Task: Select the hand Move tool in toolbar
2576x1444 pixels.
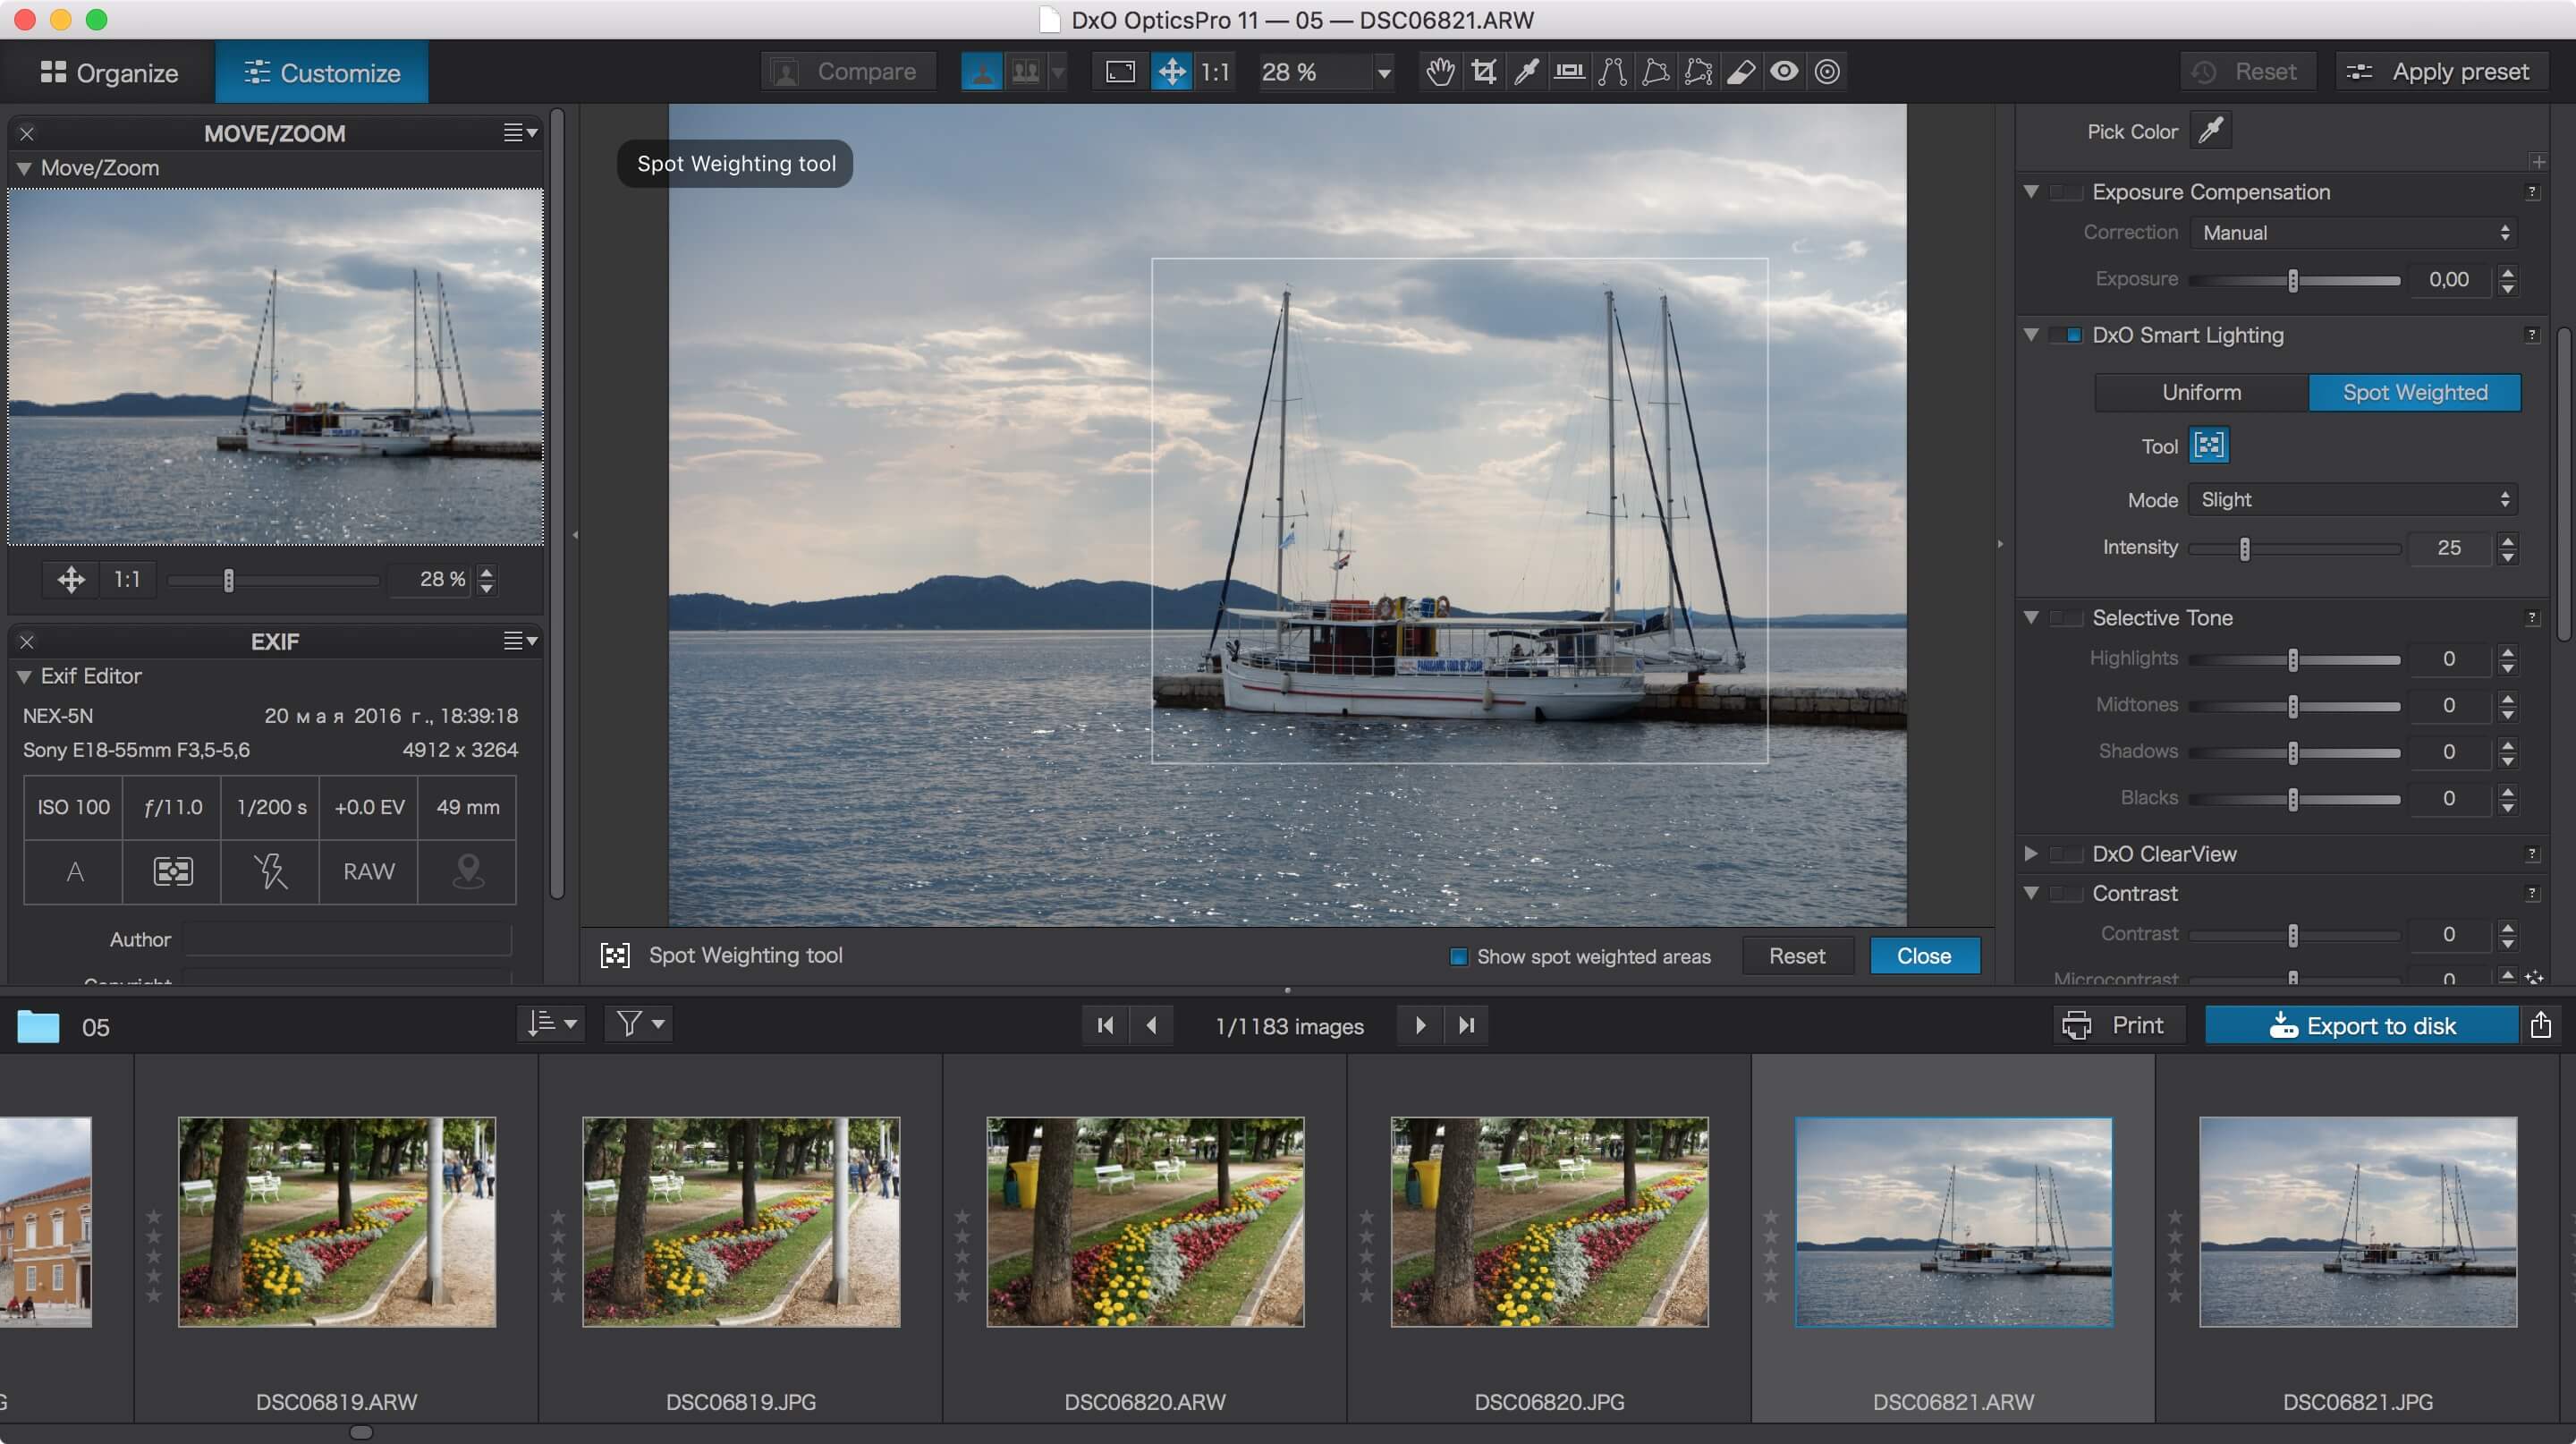Action: tap(1440, 71)
